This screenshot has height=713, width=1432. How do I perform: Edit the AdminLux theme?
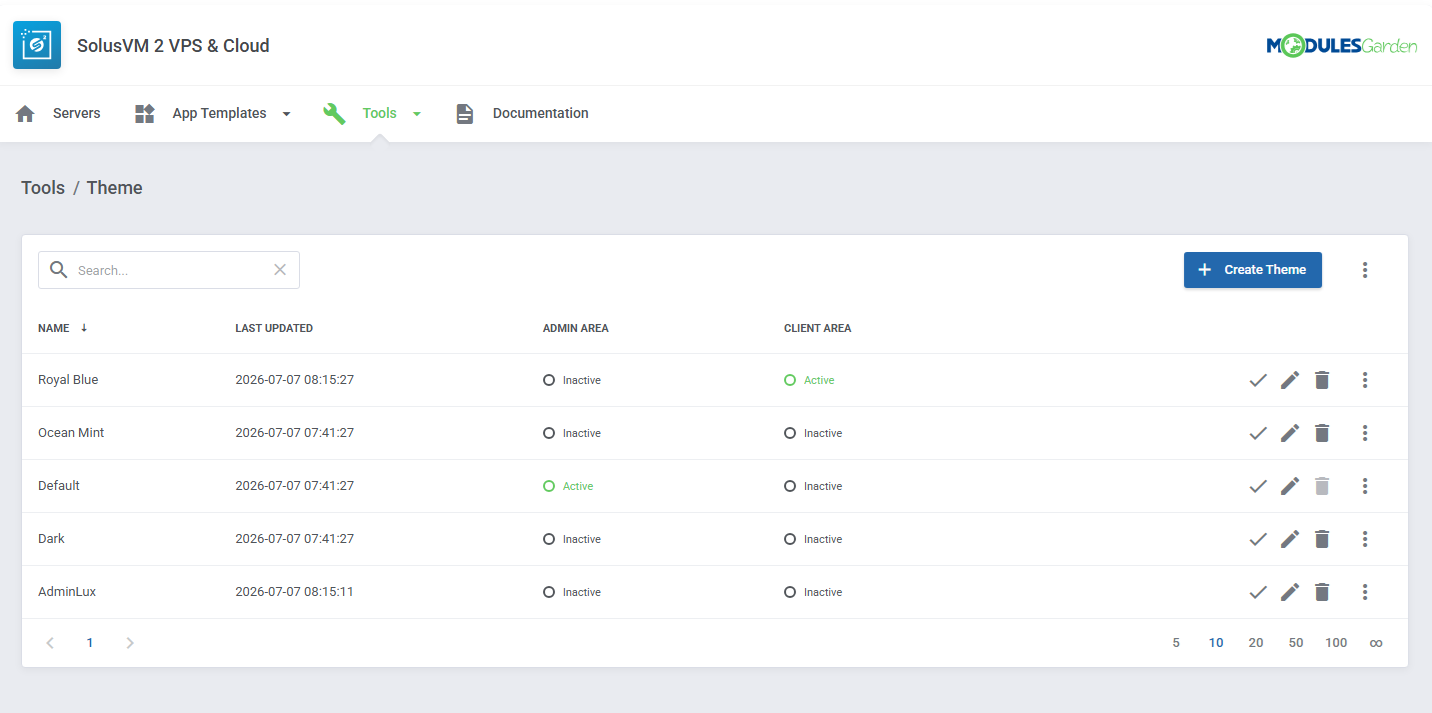1290,592
